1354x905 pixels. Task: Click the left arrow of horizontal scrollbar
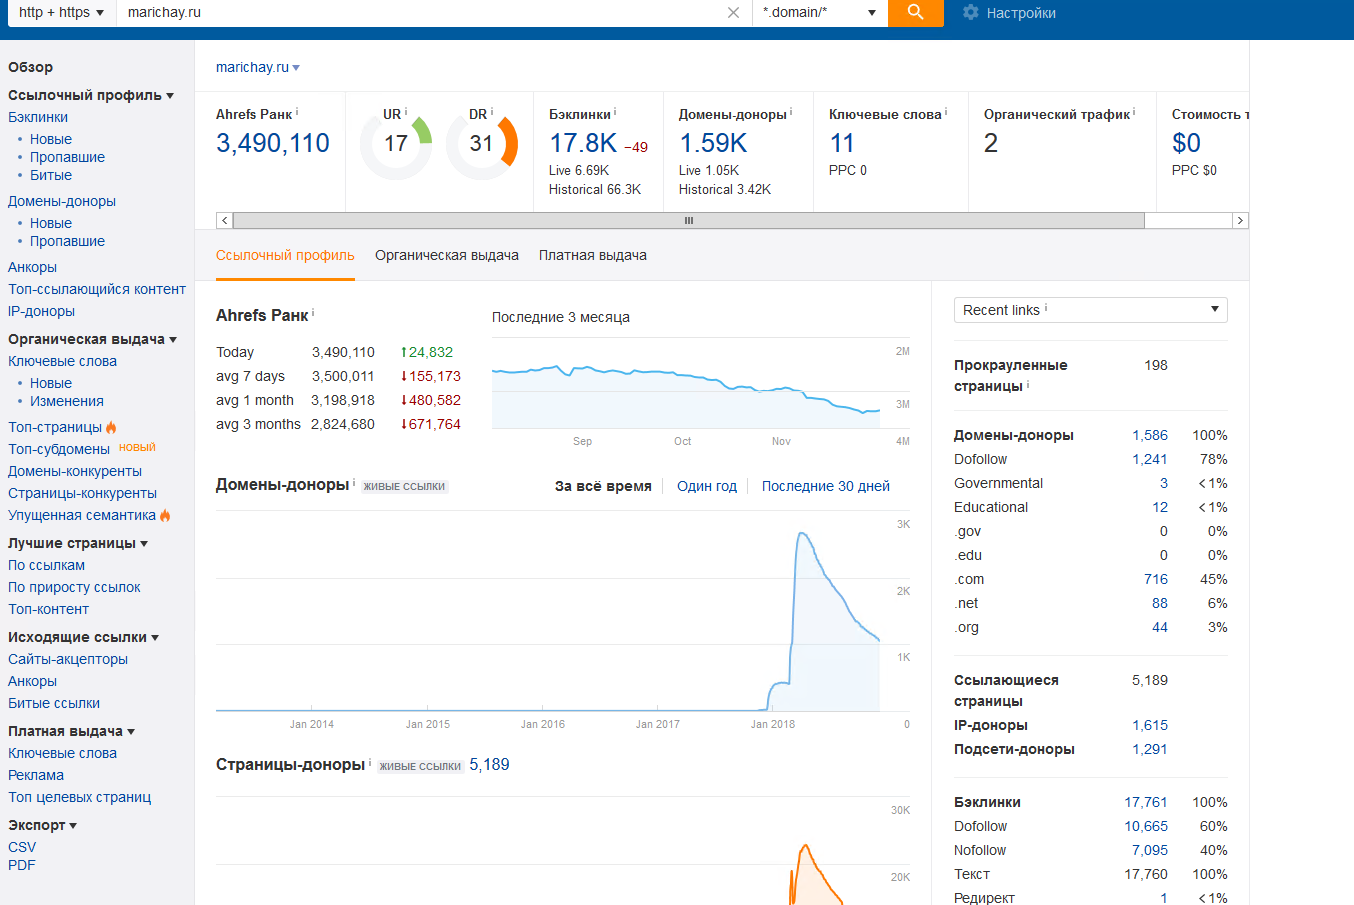tap(224, 220)
